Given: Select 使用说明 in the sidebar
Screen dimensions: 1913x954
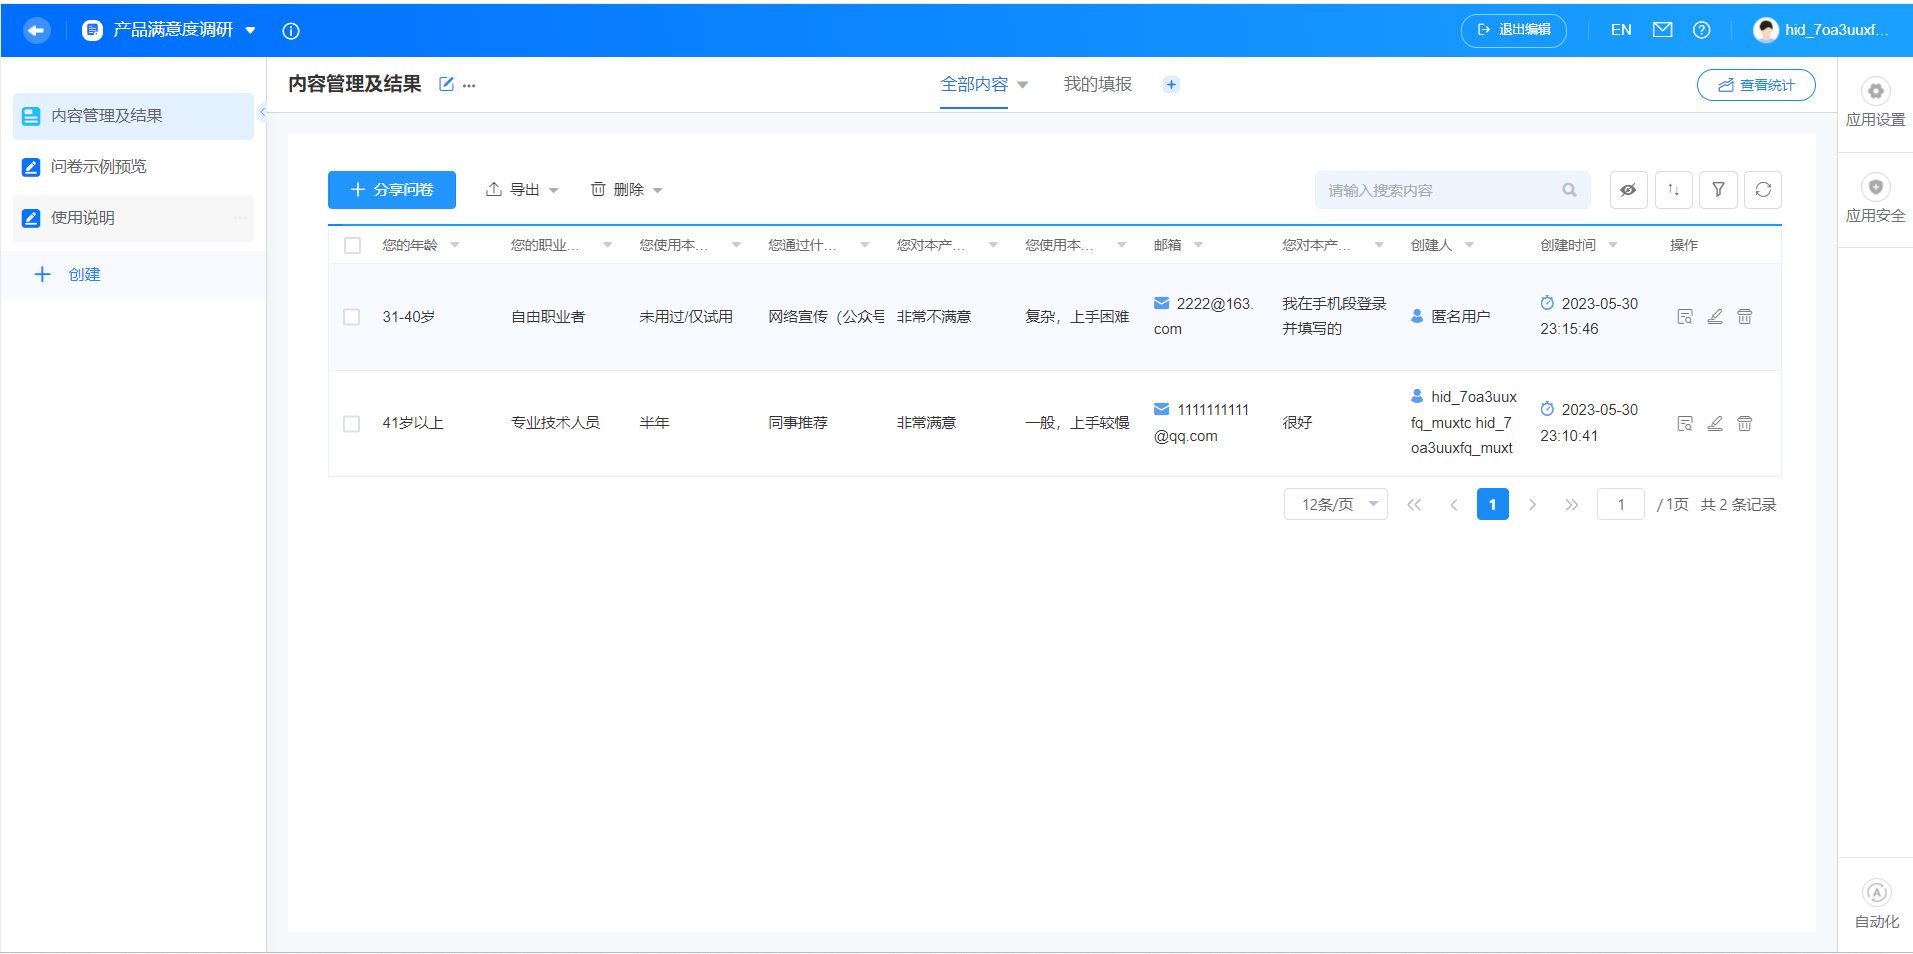Looking at the screenshot, I should [133, 218].
